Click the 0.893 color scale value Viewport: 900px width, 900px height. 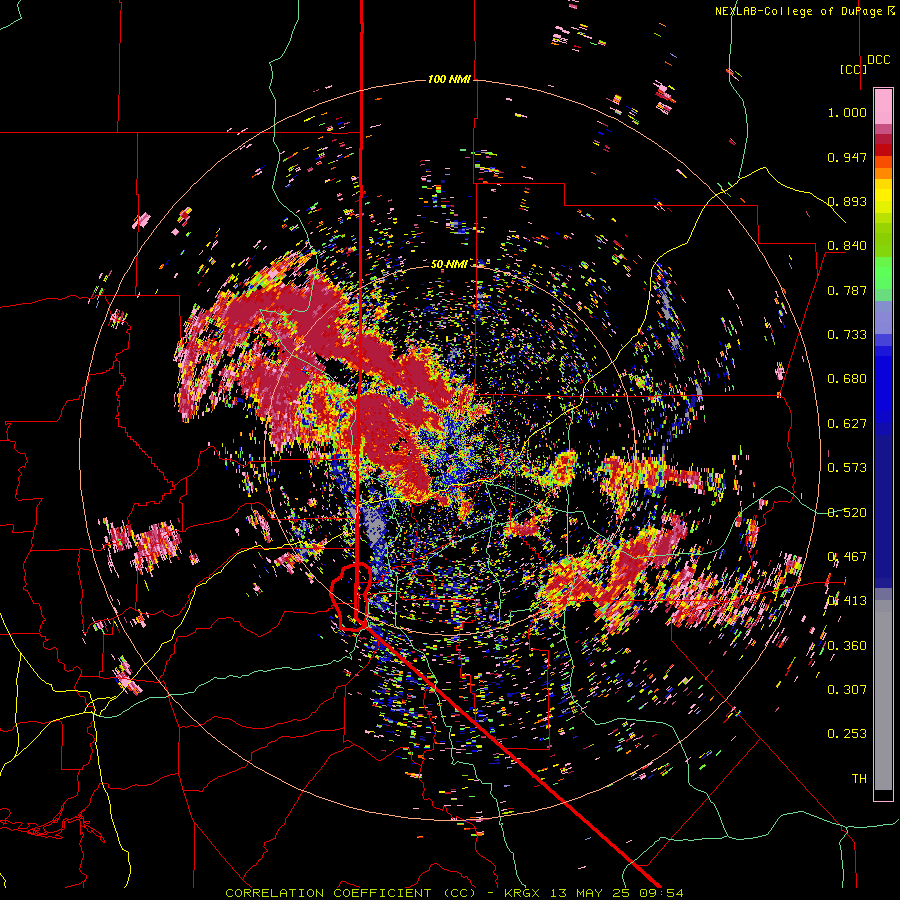(x=847, y=201)
